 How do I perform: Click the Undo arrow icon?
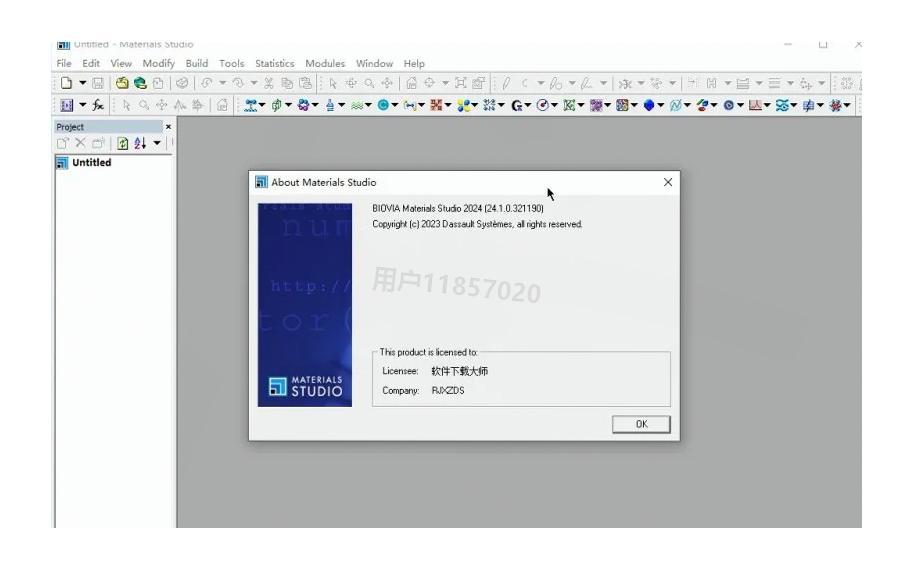pyautogui.click(x=206, y=83)
